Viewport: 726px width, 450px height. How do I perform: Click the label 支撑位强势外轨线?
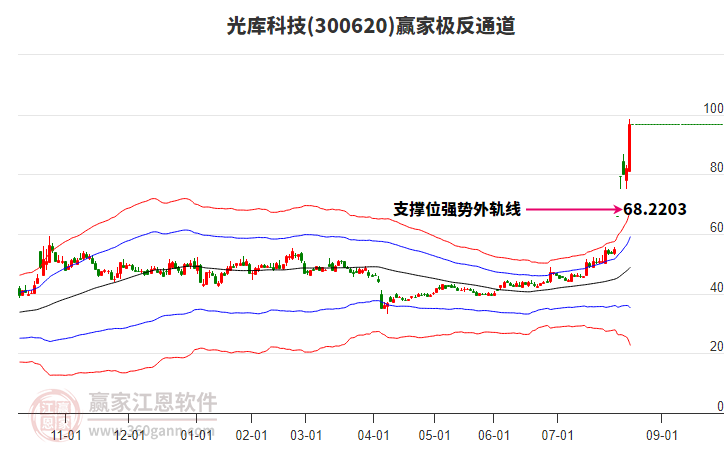[457, 209]
